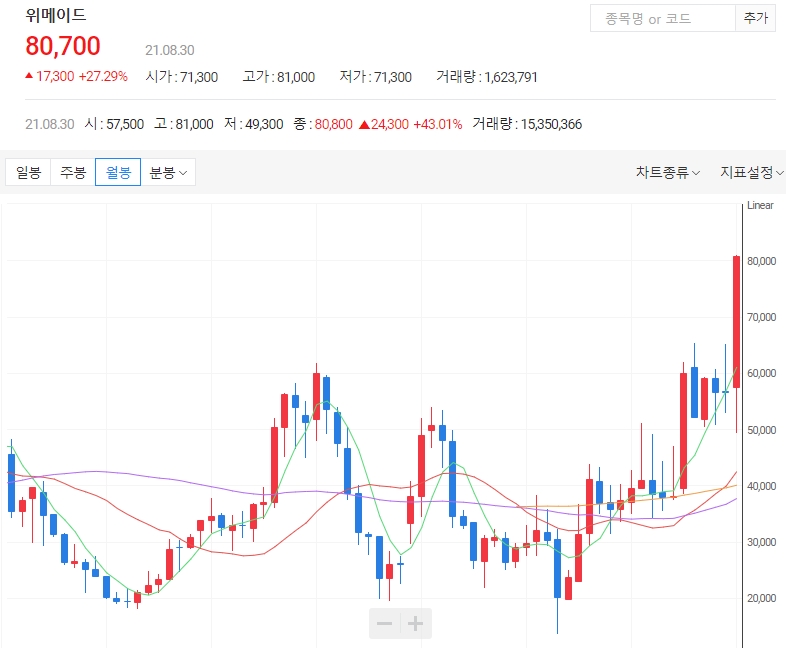Click the 시 57,500 open value

(114, 124)
